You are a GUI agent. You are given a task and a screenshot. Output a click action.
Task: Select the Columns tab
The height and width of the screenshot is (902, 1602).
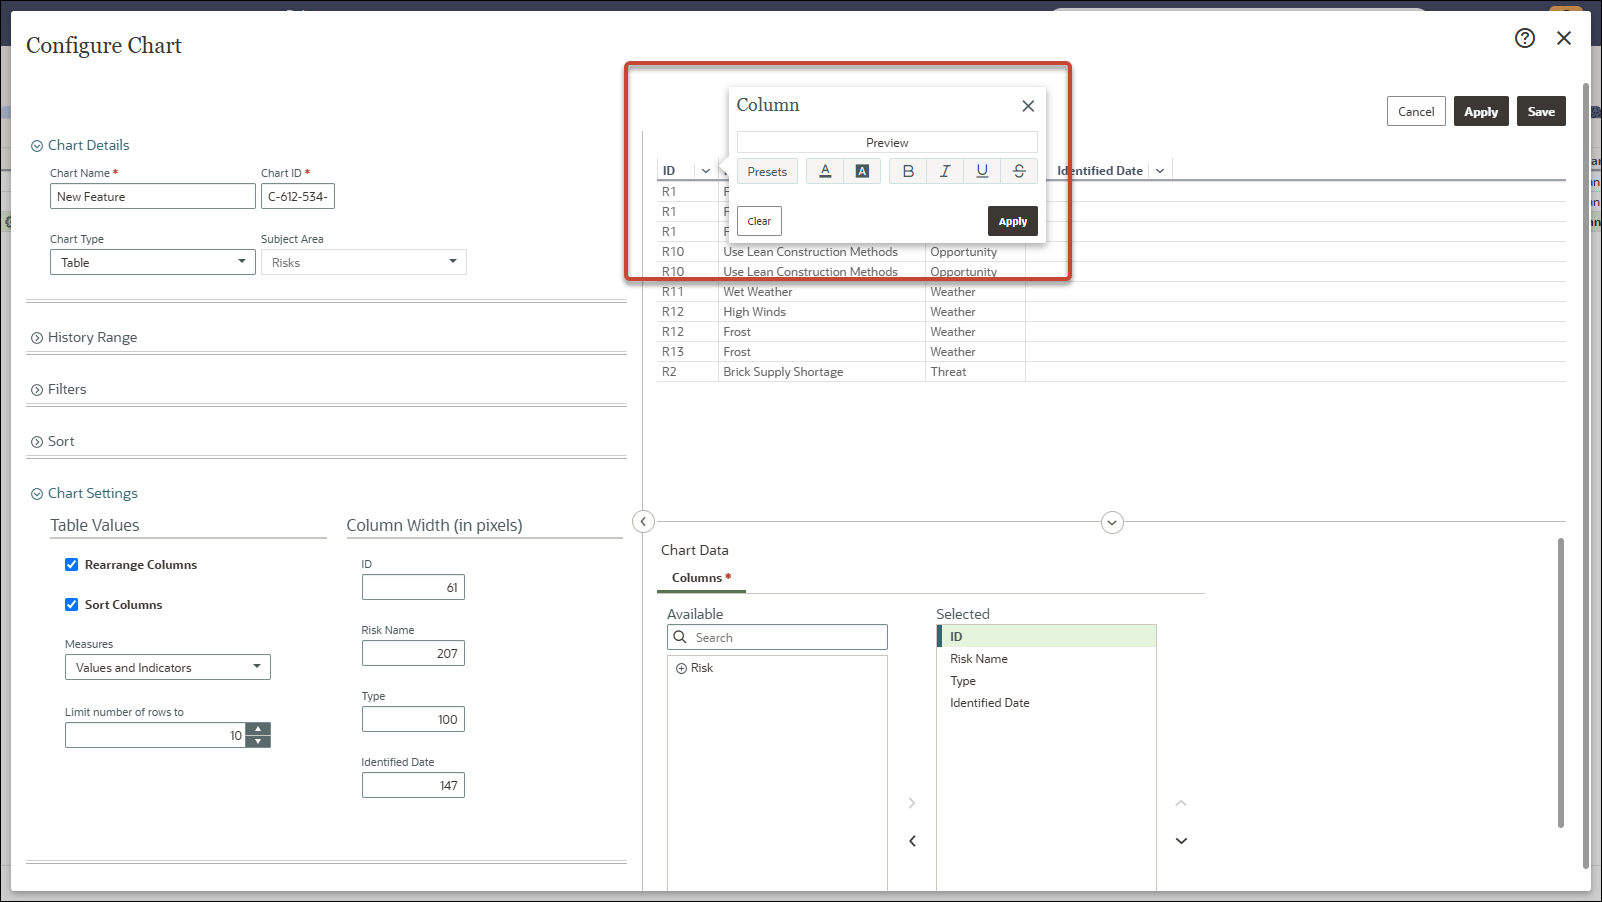tap(701, 578)
